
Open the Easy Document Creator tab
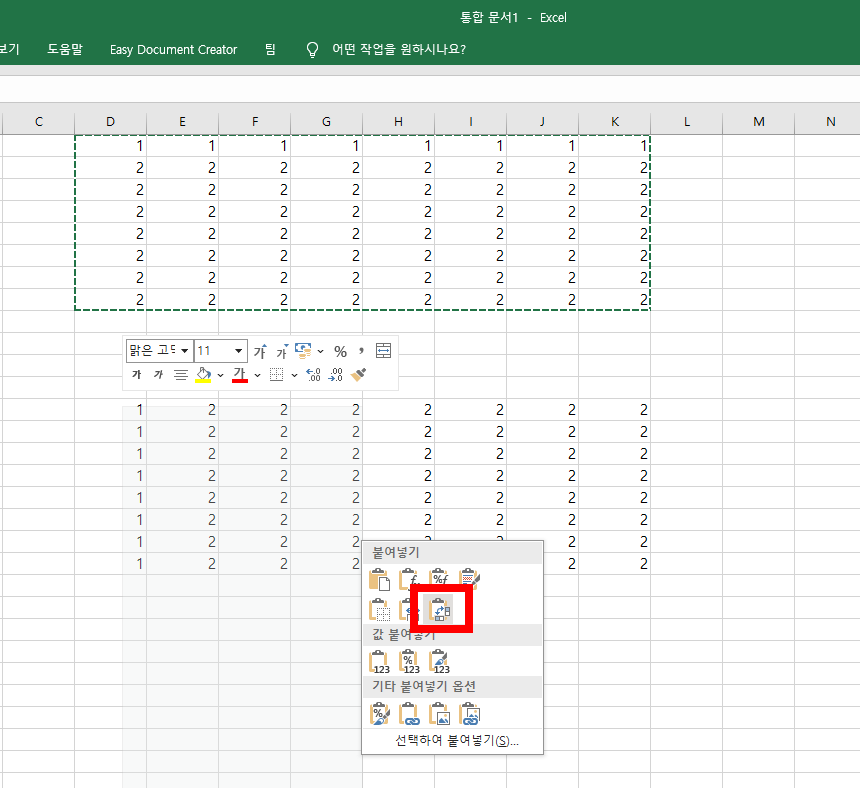pyautogui.click(x=173, y=50)
